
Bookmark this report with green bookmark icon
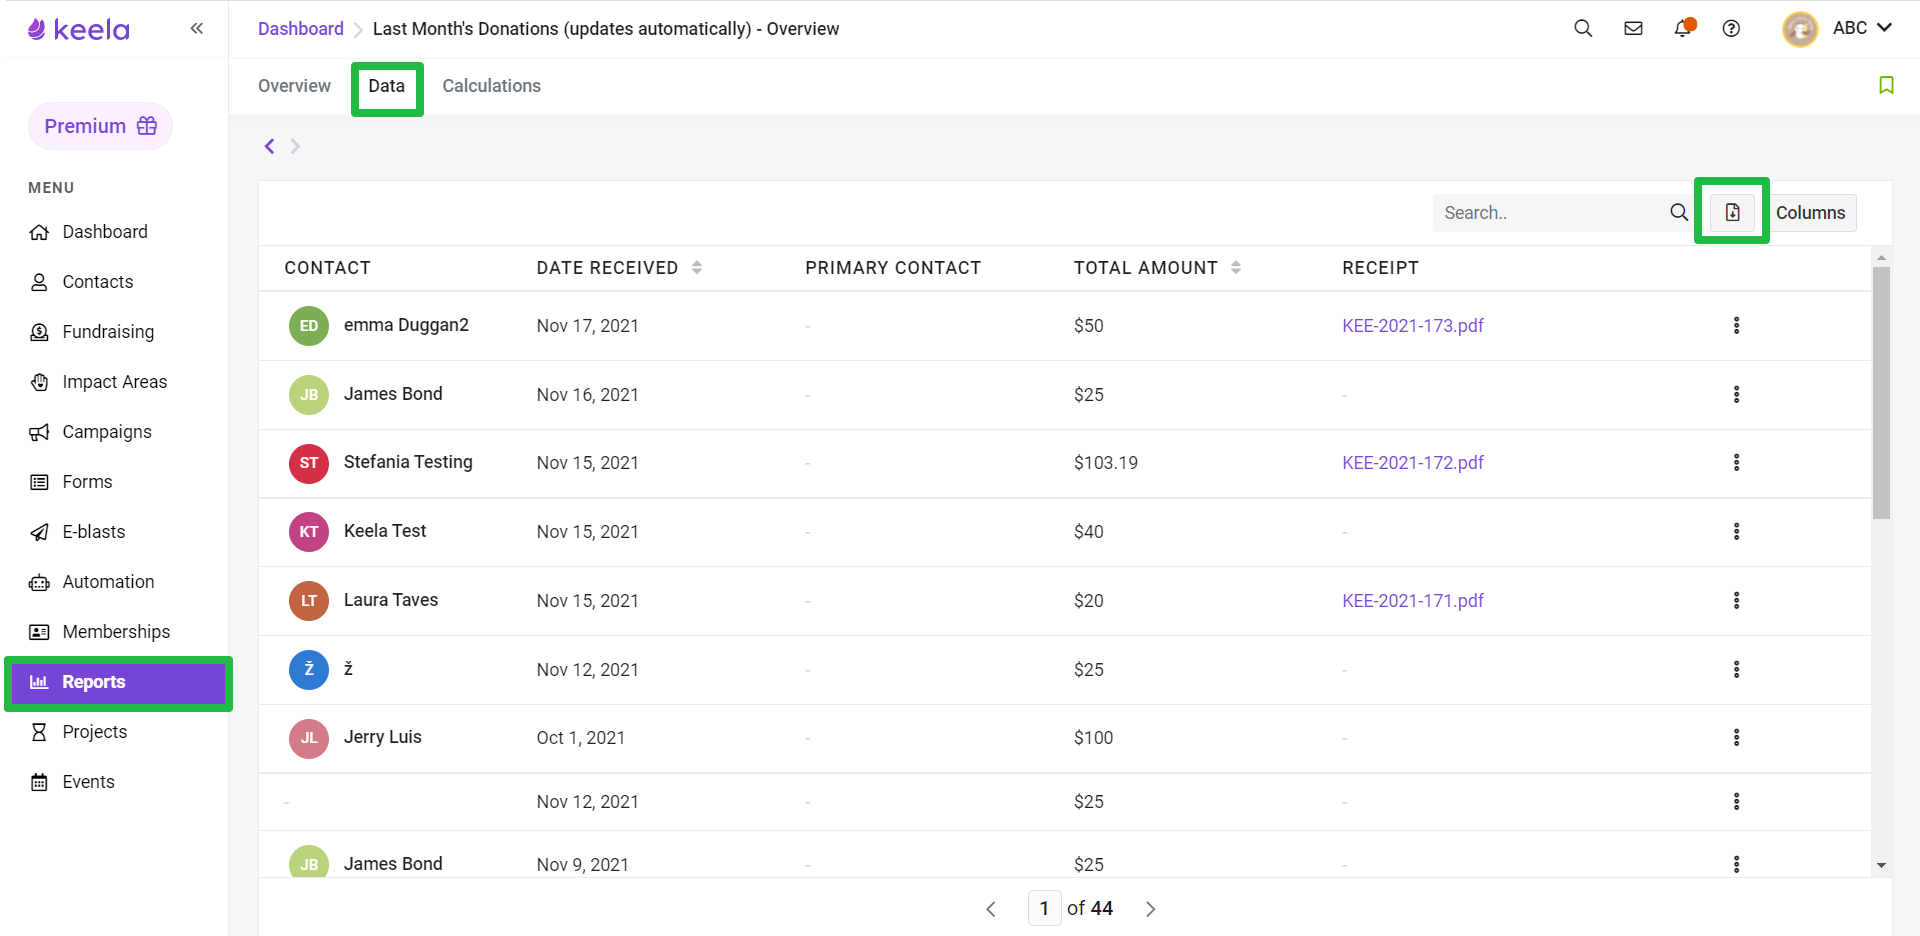1886,85
